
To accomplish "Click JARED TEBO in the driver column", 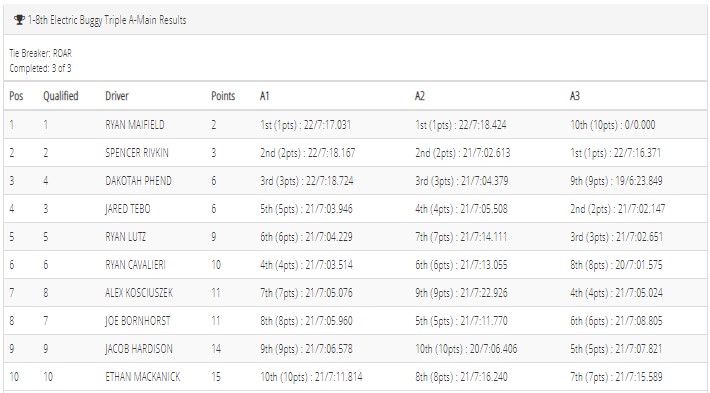I will (128, 209).
